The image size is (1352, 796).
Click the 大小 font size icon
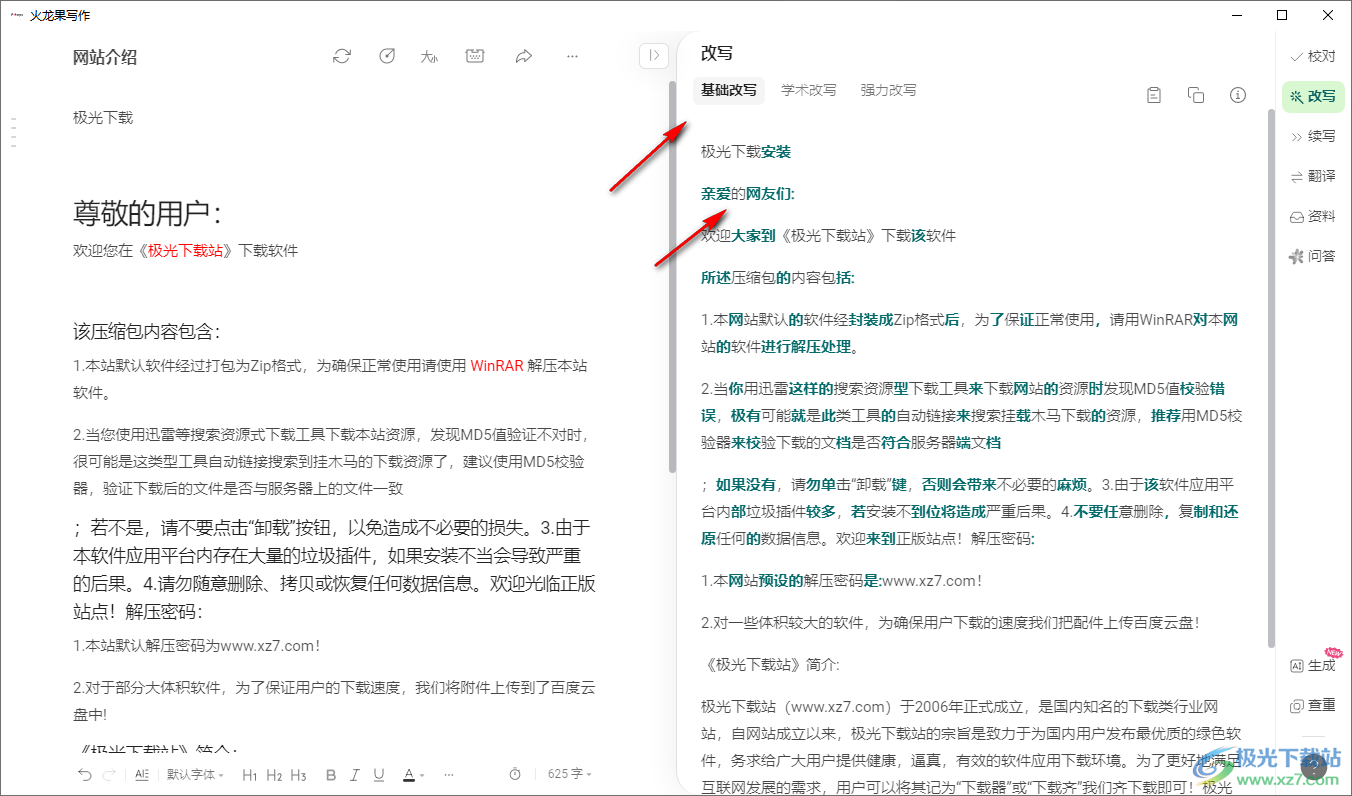click(430, 57)
